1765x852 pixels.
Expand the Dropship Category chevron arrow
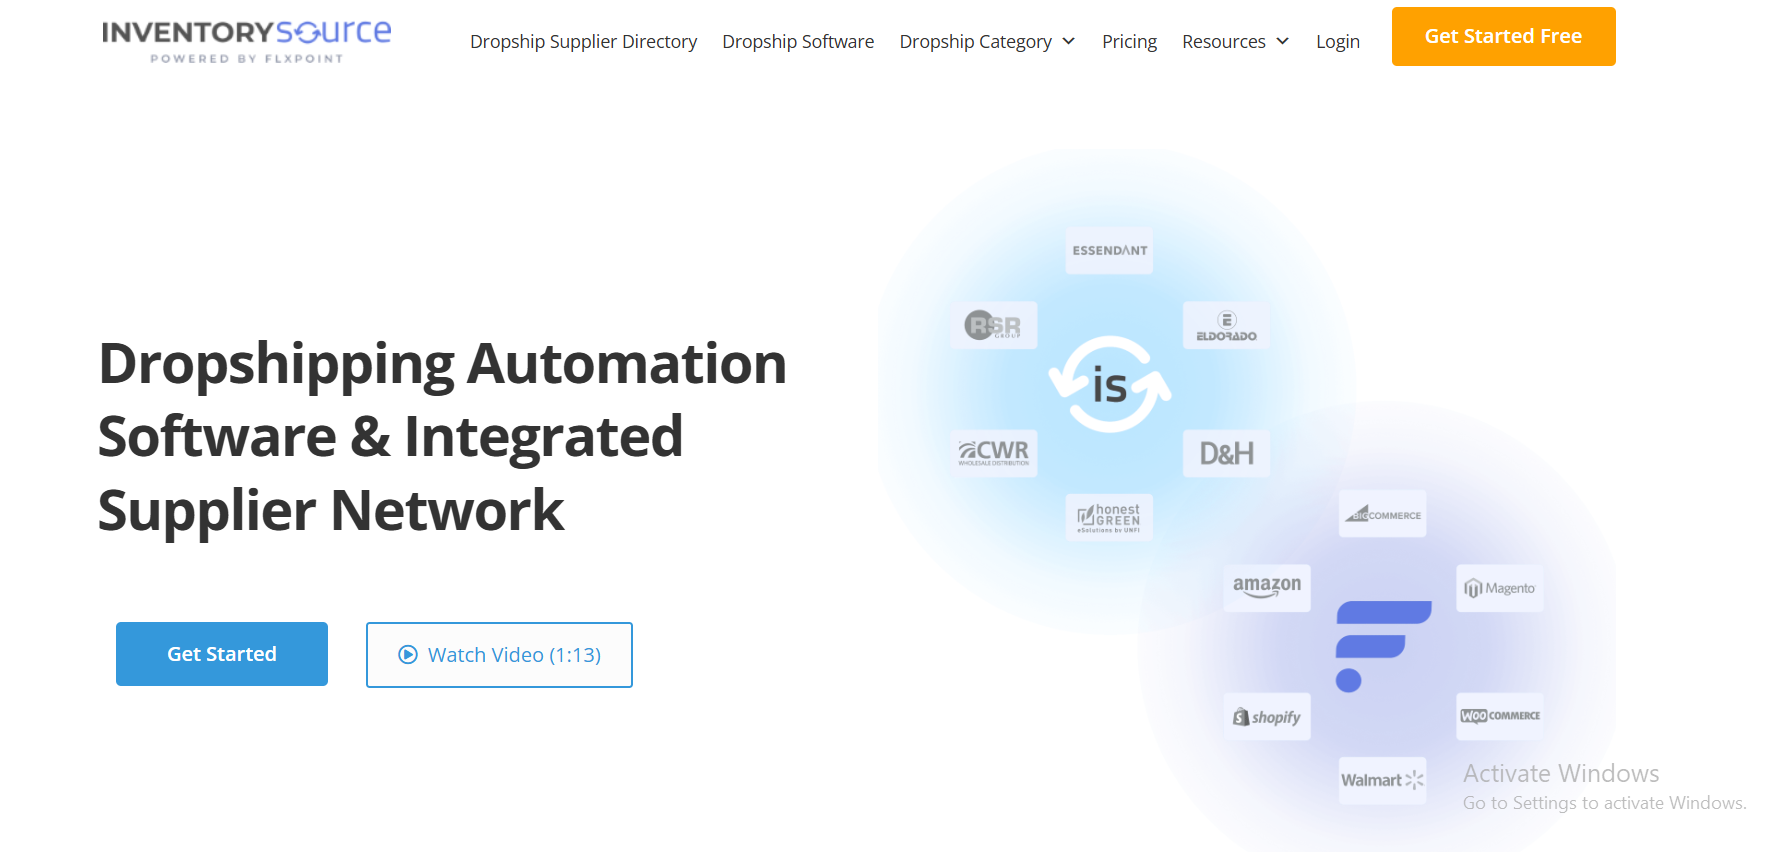coord(1068,41)
